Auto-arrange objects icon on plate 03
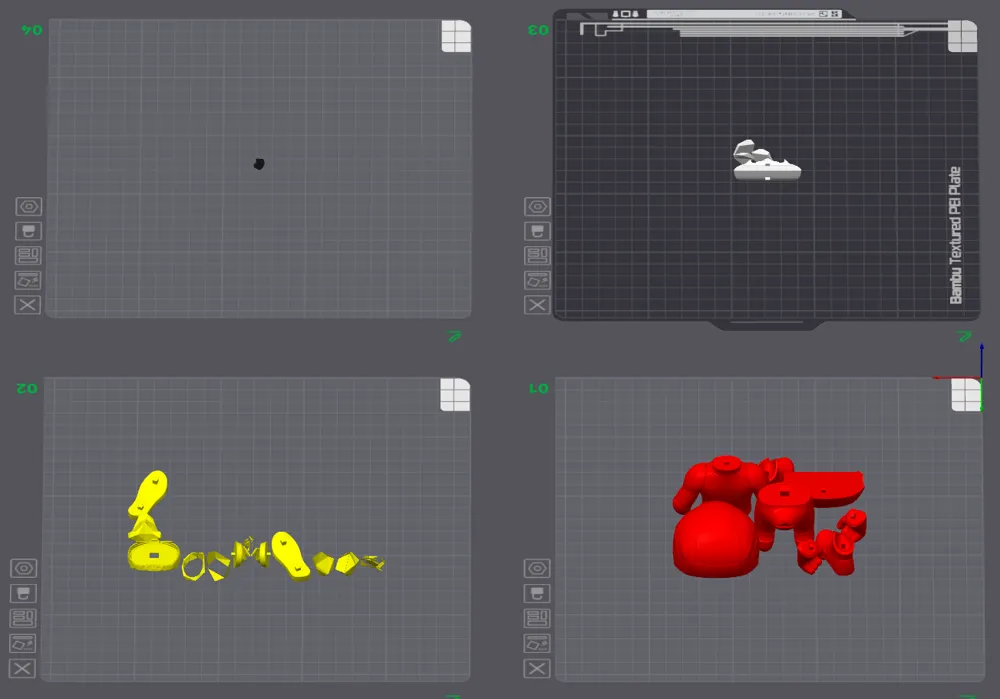1000x699 pixels. (x=538, y=256)
